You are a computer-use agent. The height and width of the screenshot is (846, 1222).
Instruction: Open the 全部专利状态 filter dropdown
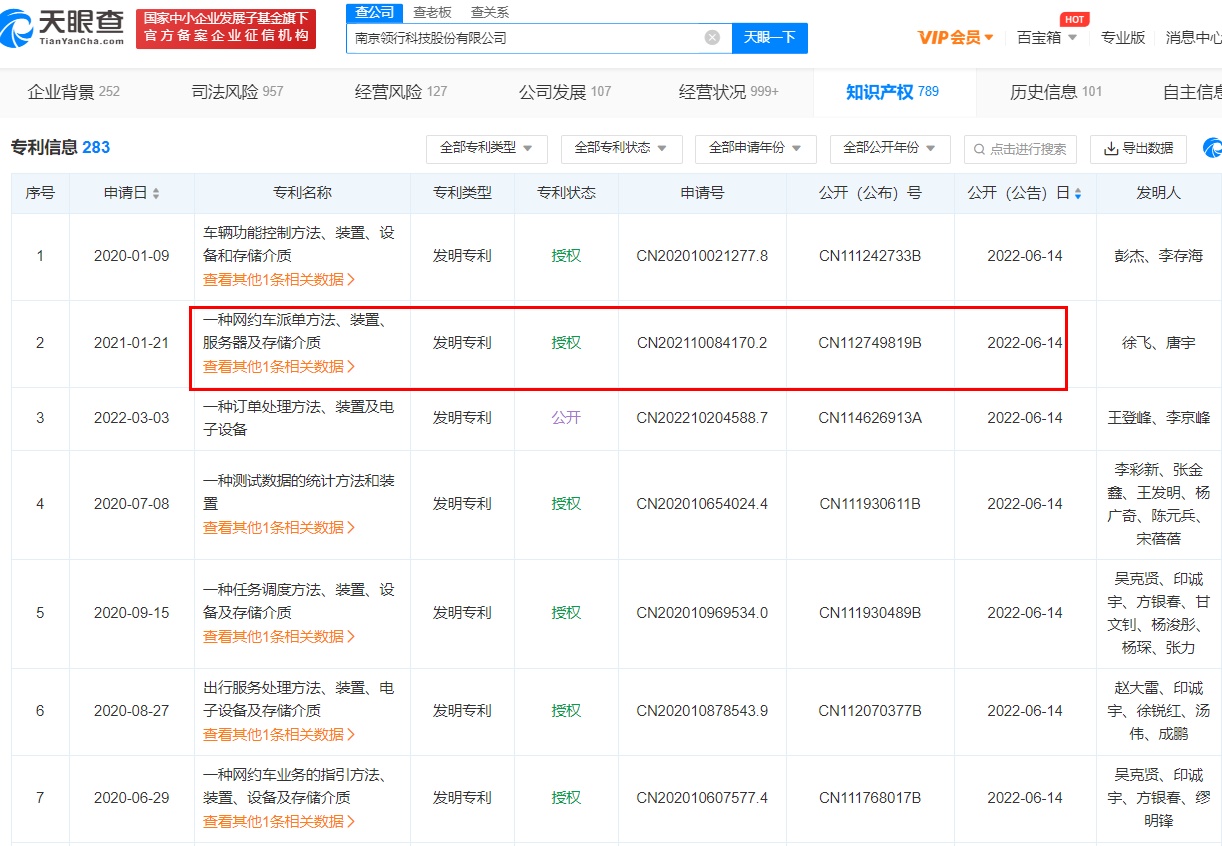tap(621, 148)
